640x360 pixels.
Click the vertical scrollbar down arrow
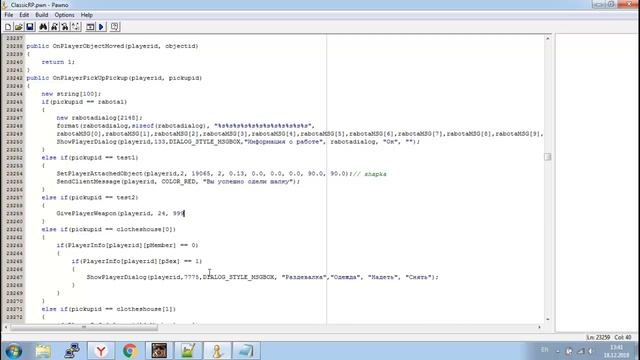pyautogui.click(x=548, y=319)
